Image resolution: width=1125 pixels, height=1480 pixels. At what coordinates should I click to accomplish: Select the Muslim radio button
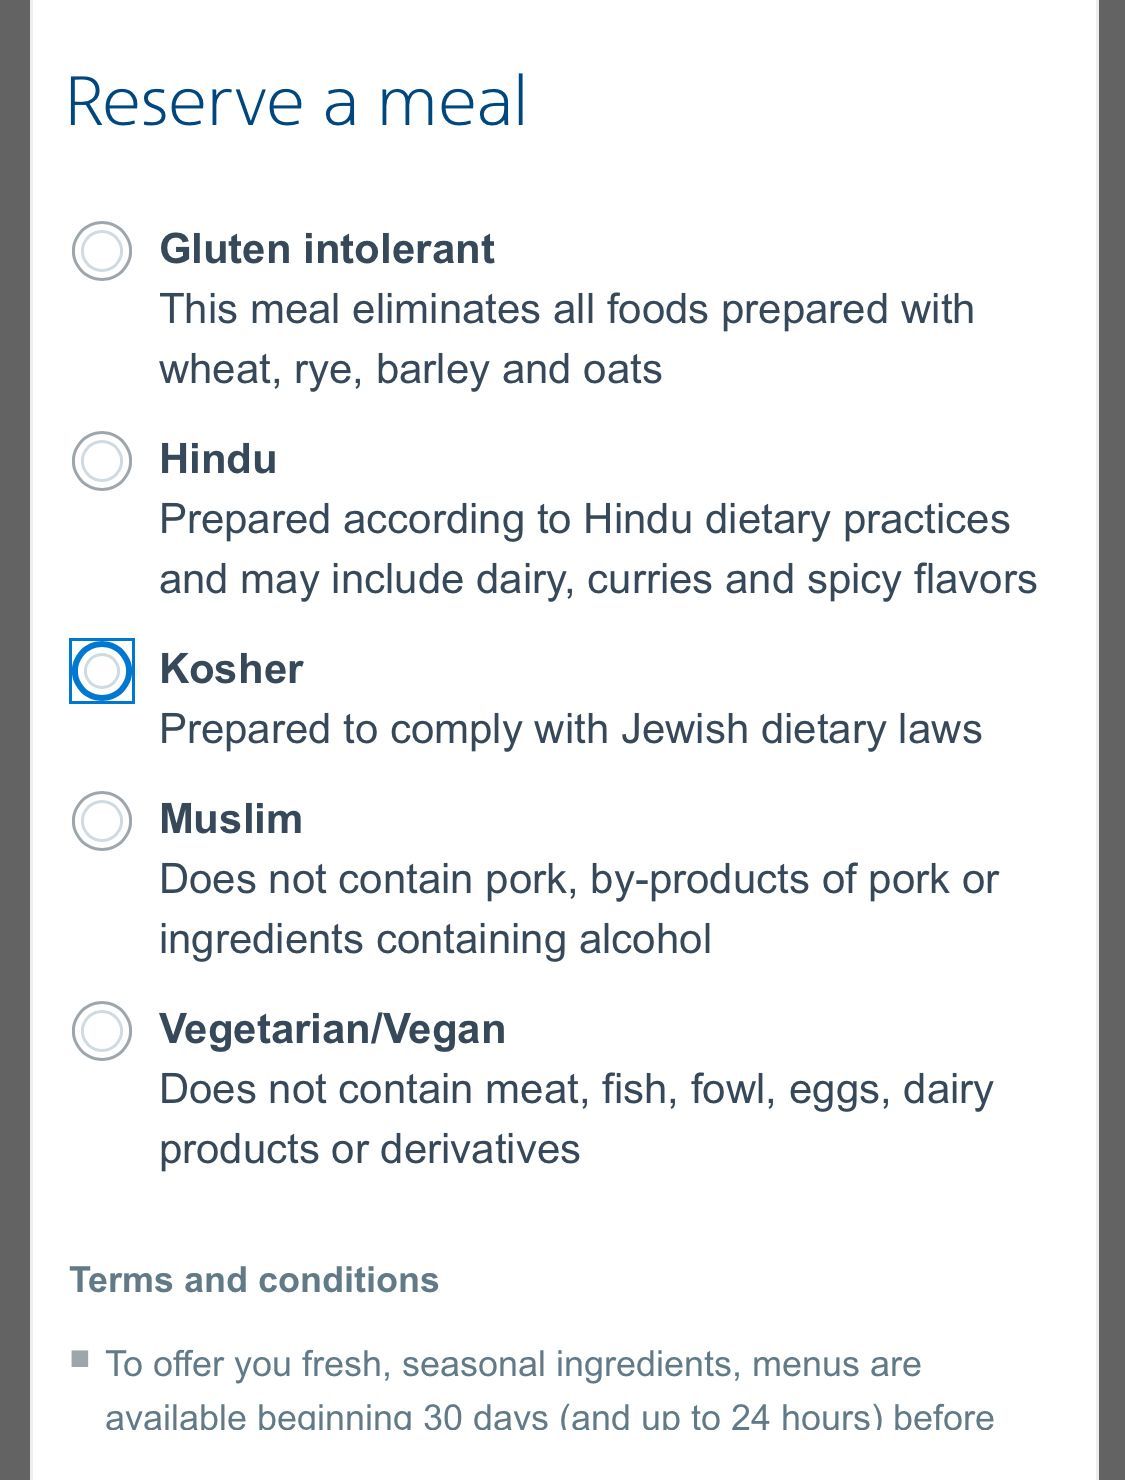pos(102,821)
